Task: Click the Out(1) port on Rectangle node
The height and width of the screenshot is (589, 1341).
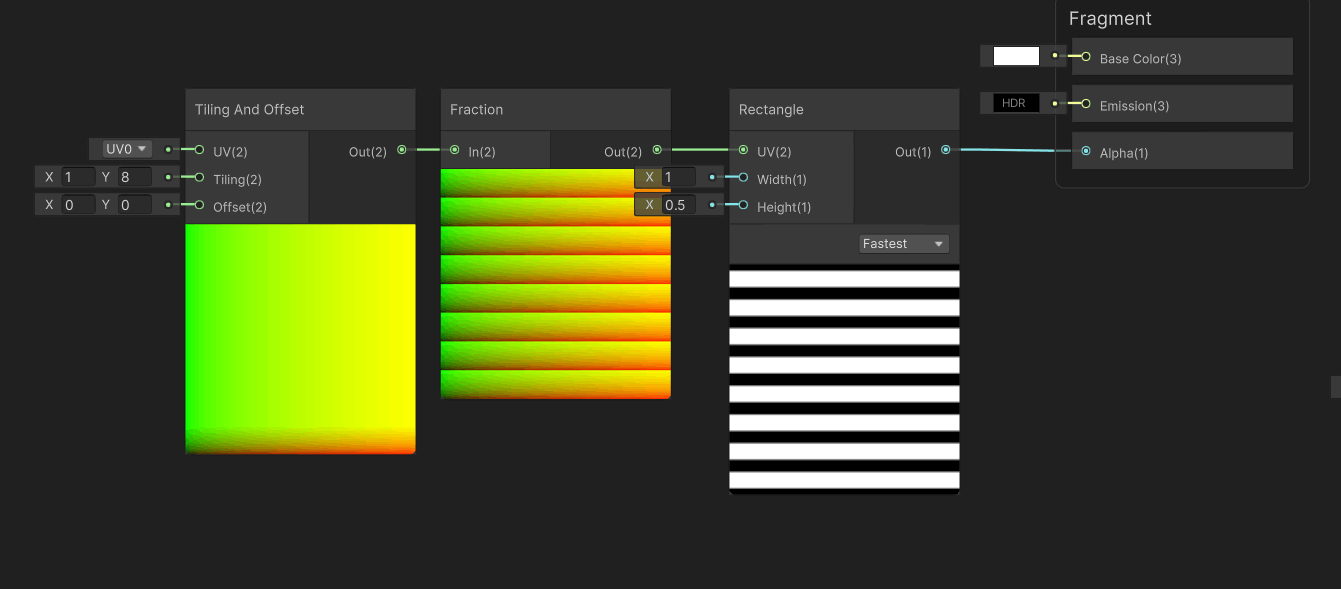Action: [x=946, y=150]
